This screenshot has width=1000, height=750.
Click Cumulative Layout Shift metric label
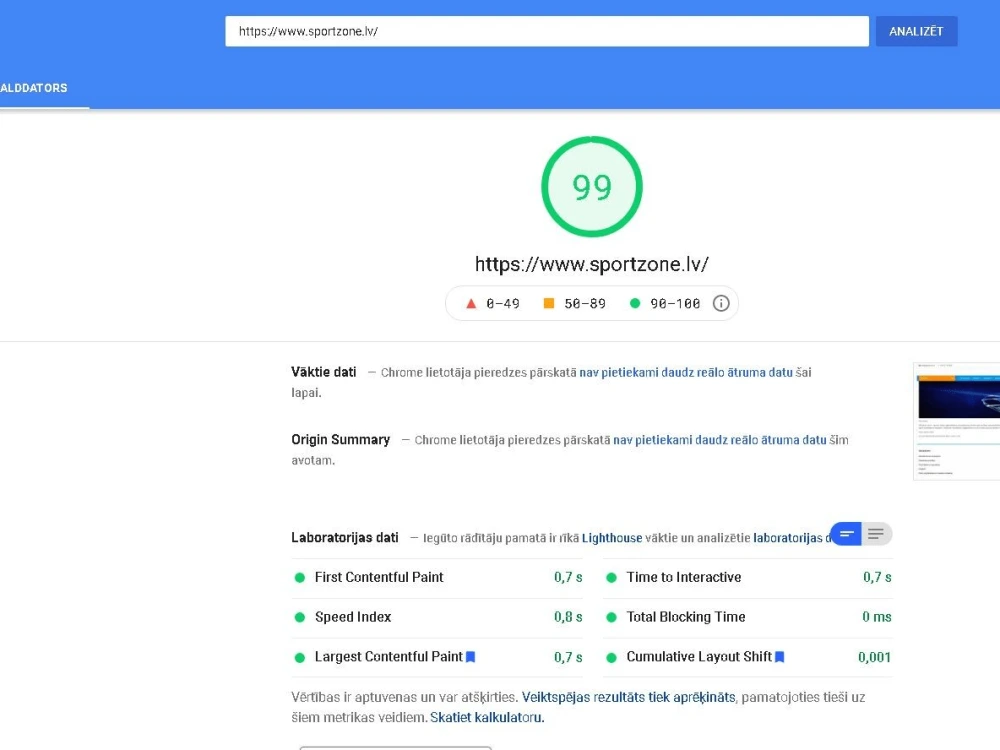coord(699,657)
